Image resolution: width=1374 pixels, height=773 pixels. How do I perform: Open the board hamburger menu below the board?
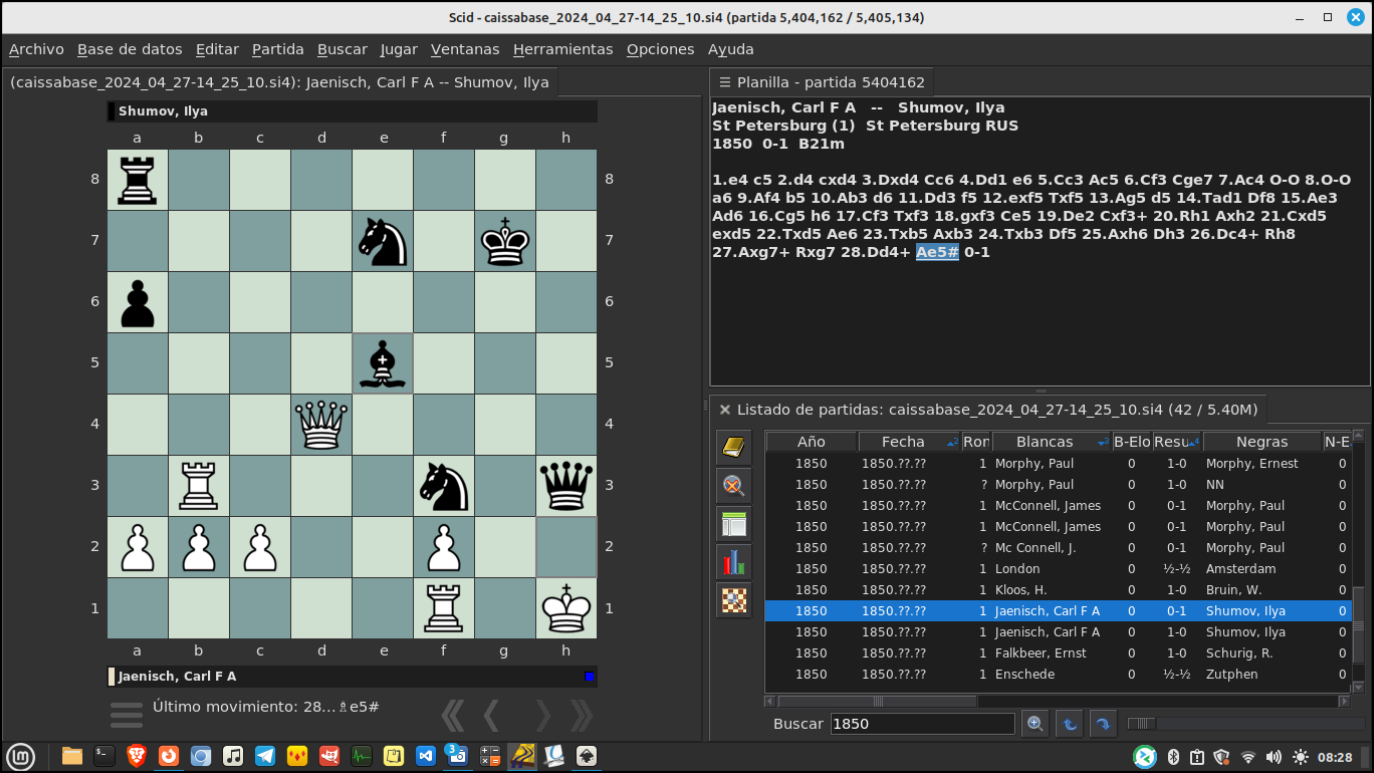coord(126,715)
